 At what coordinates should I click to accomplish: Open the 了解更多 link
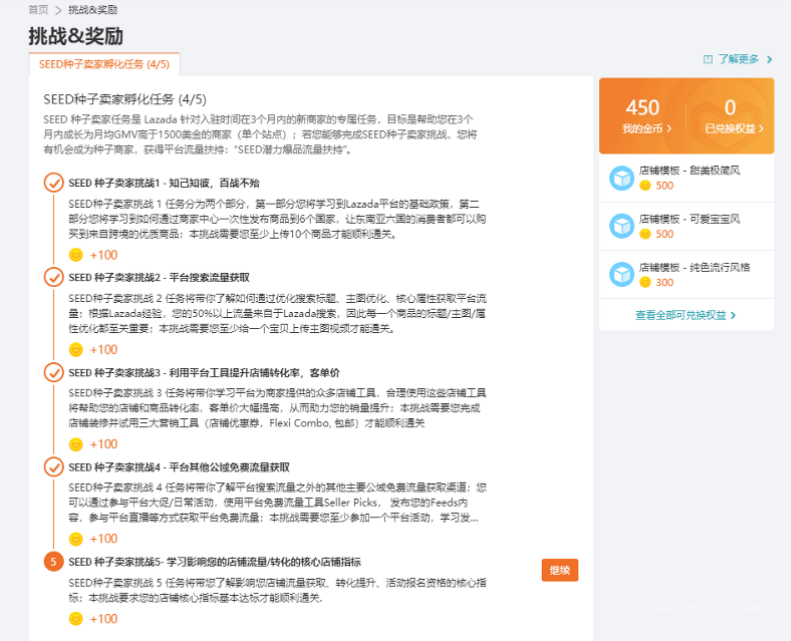tap(739, 59)
